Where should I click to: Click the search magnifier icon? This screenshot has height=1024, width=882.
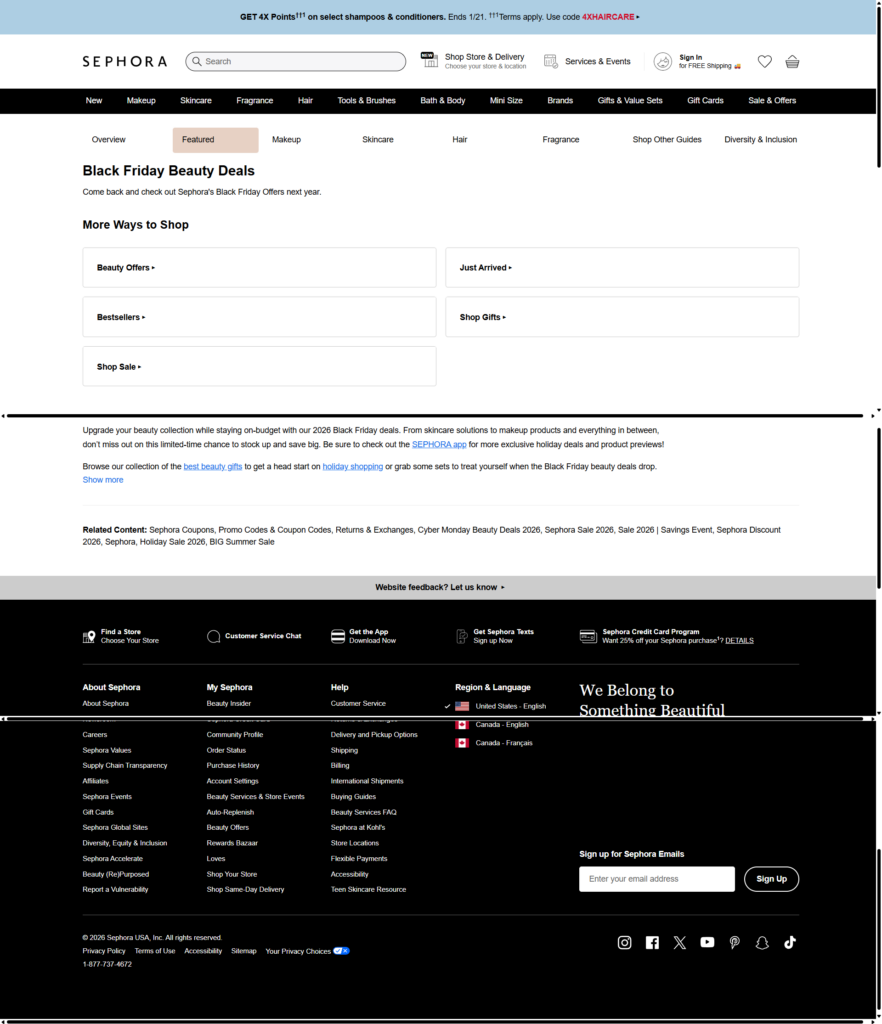tap(197, 61)
